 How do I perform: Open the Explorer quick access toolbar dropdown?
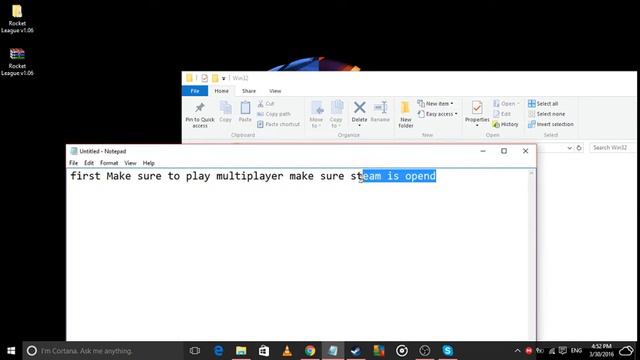point(224,78)
